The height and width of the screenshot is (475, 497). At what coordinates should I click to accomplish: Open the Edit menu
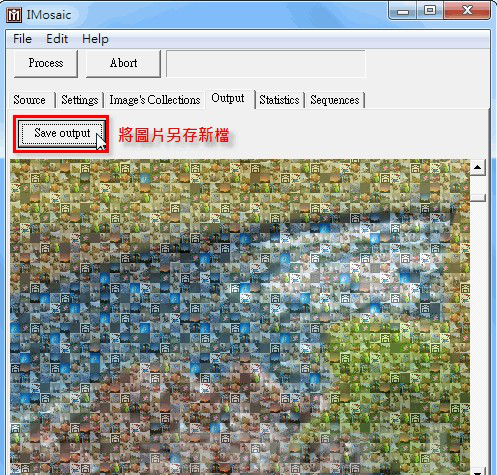57,39
